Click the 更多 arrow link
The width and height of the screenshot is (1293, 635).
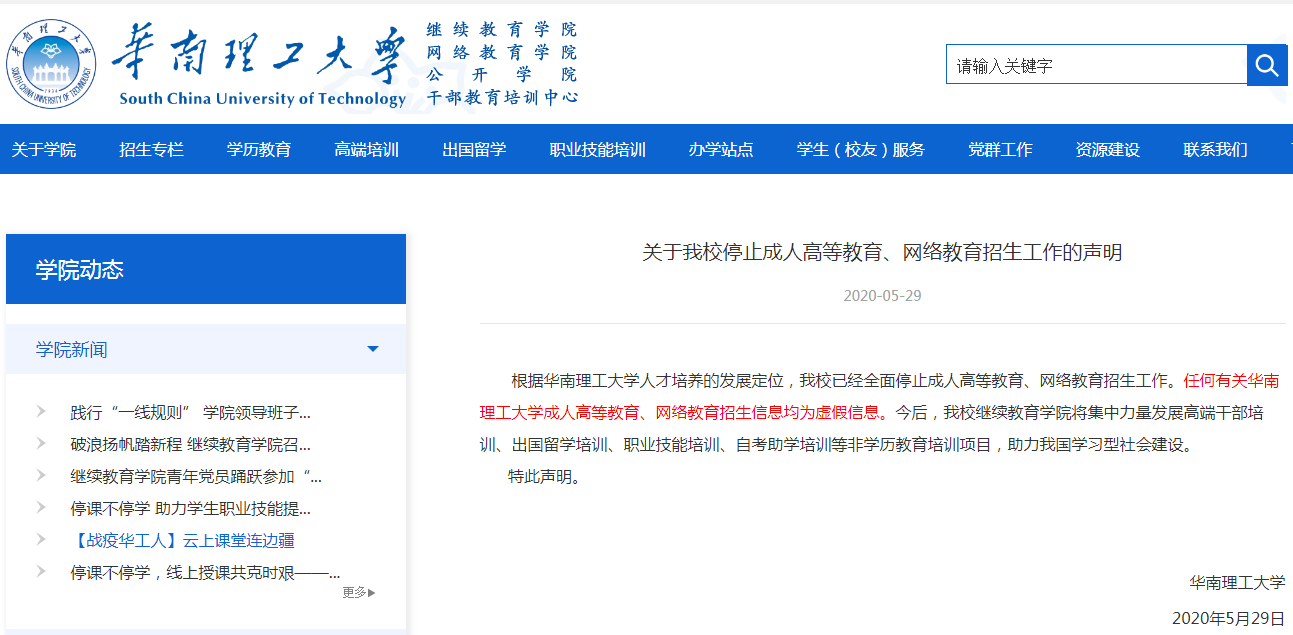click(x=359, y=592)
